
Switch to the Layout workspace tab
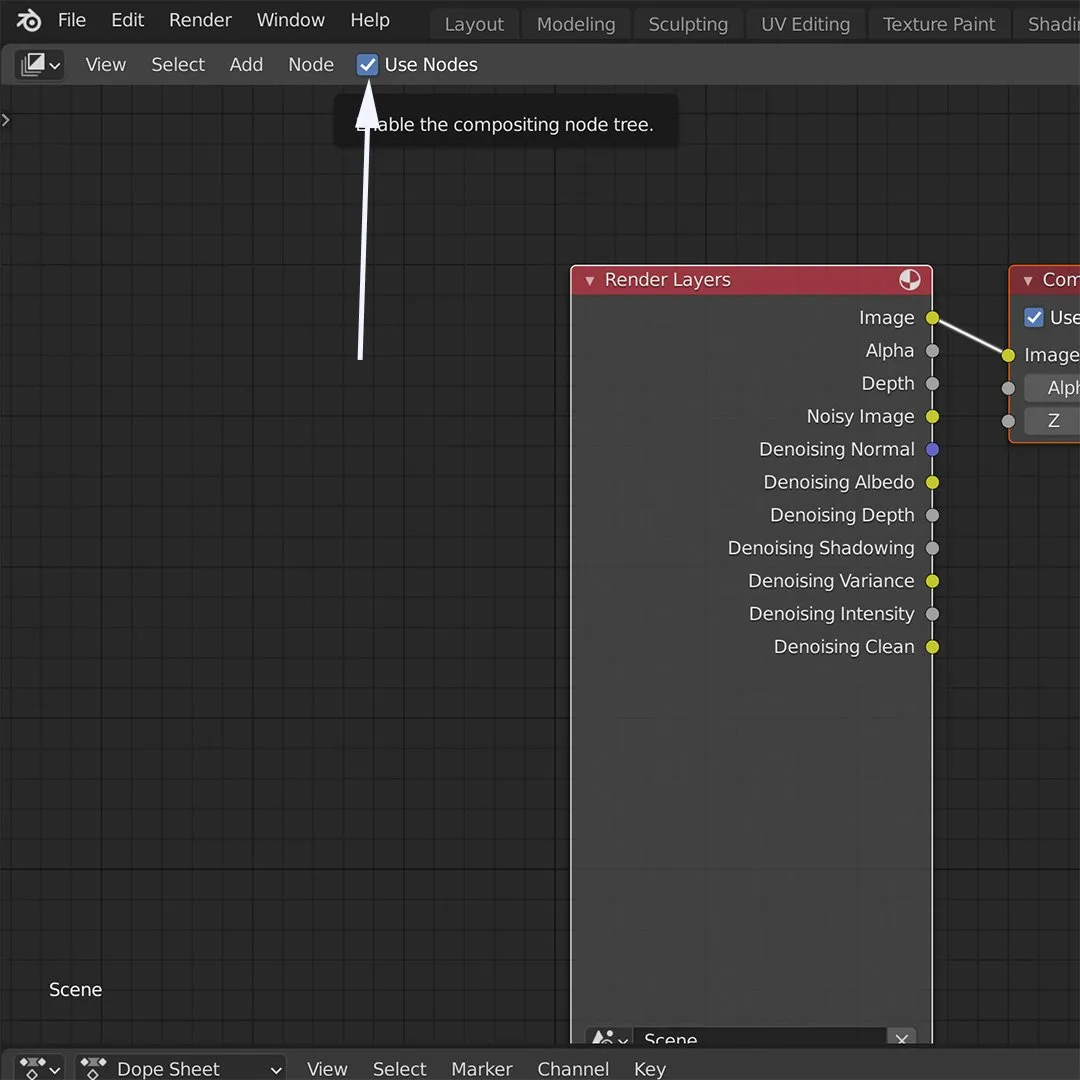(x=474, y=24)
